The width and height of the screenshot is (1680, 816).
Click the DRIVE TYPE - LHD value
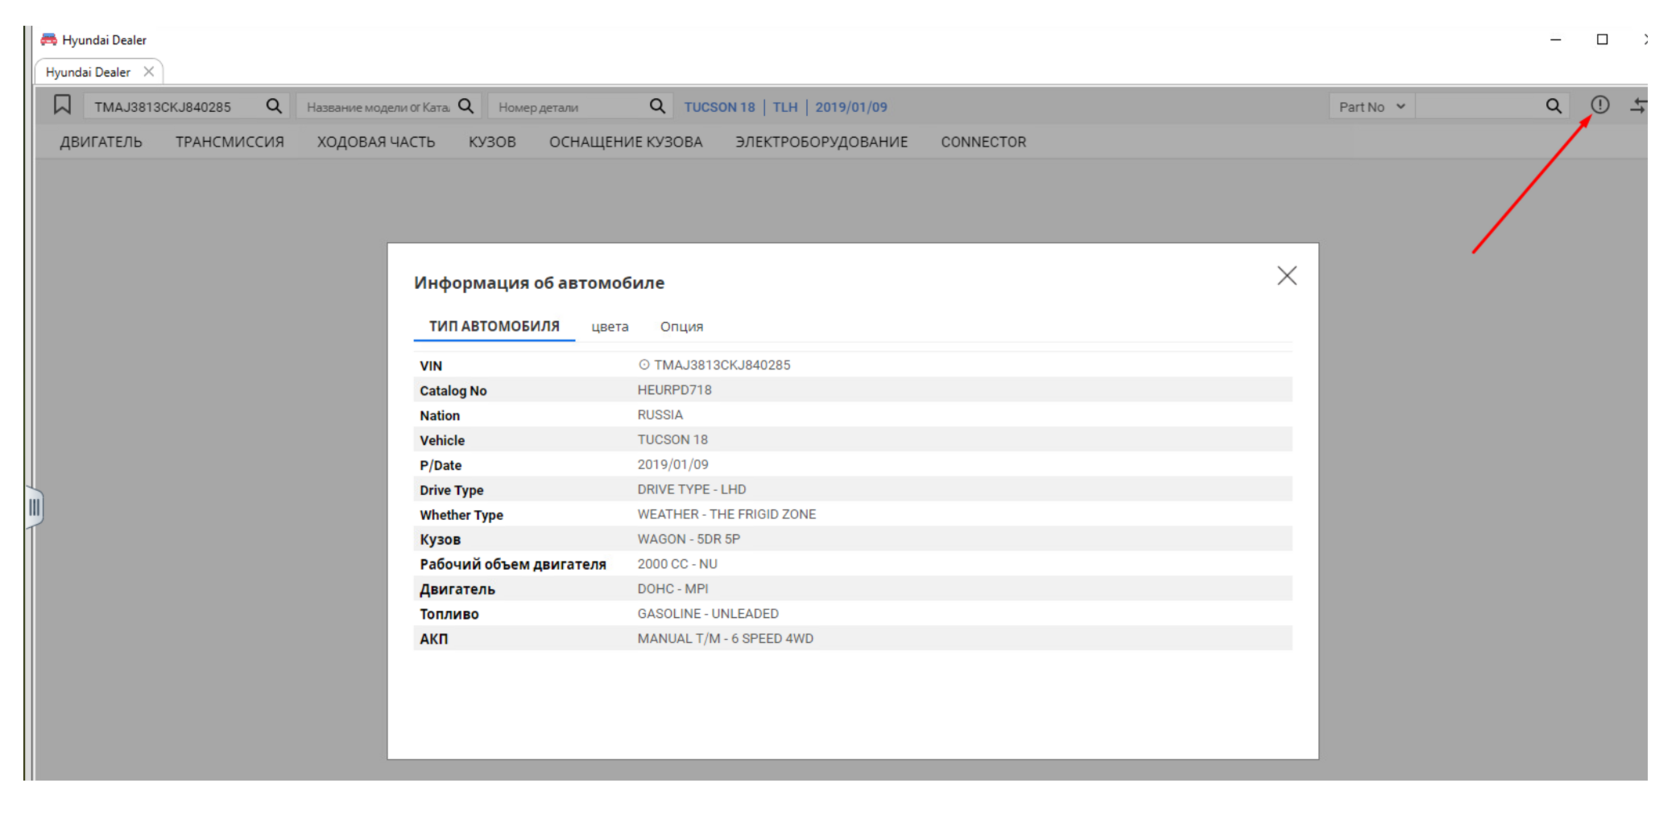[x=692, y=489]
